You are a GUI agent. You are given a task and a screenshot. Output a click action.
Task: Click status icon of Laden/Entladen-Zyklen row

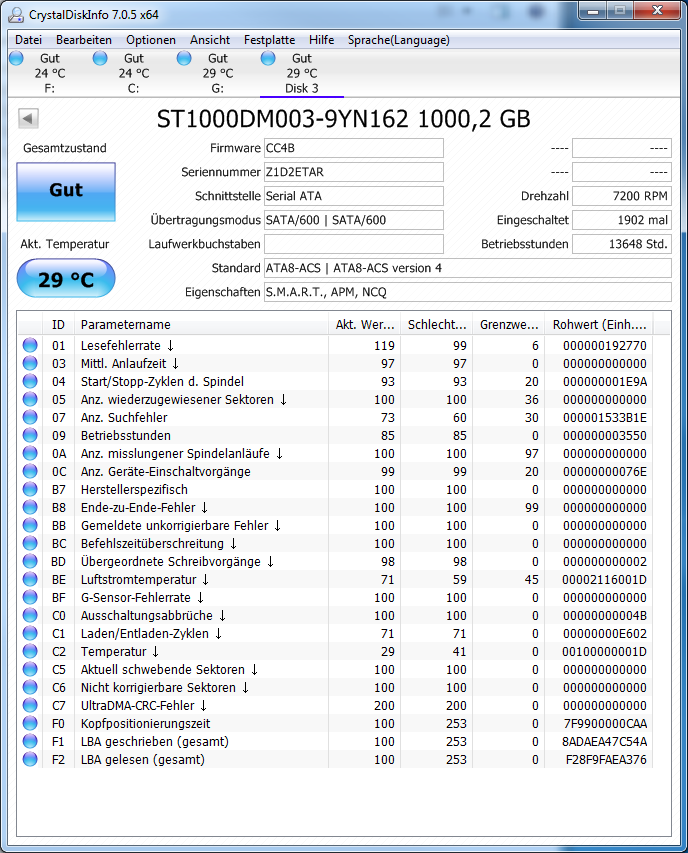(x=30, y=633)
